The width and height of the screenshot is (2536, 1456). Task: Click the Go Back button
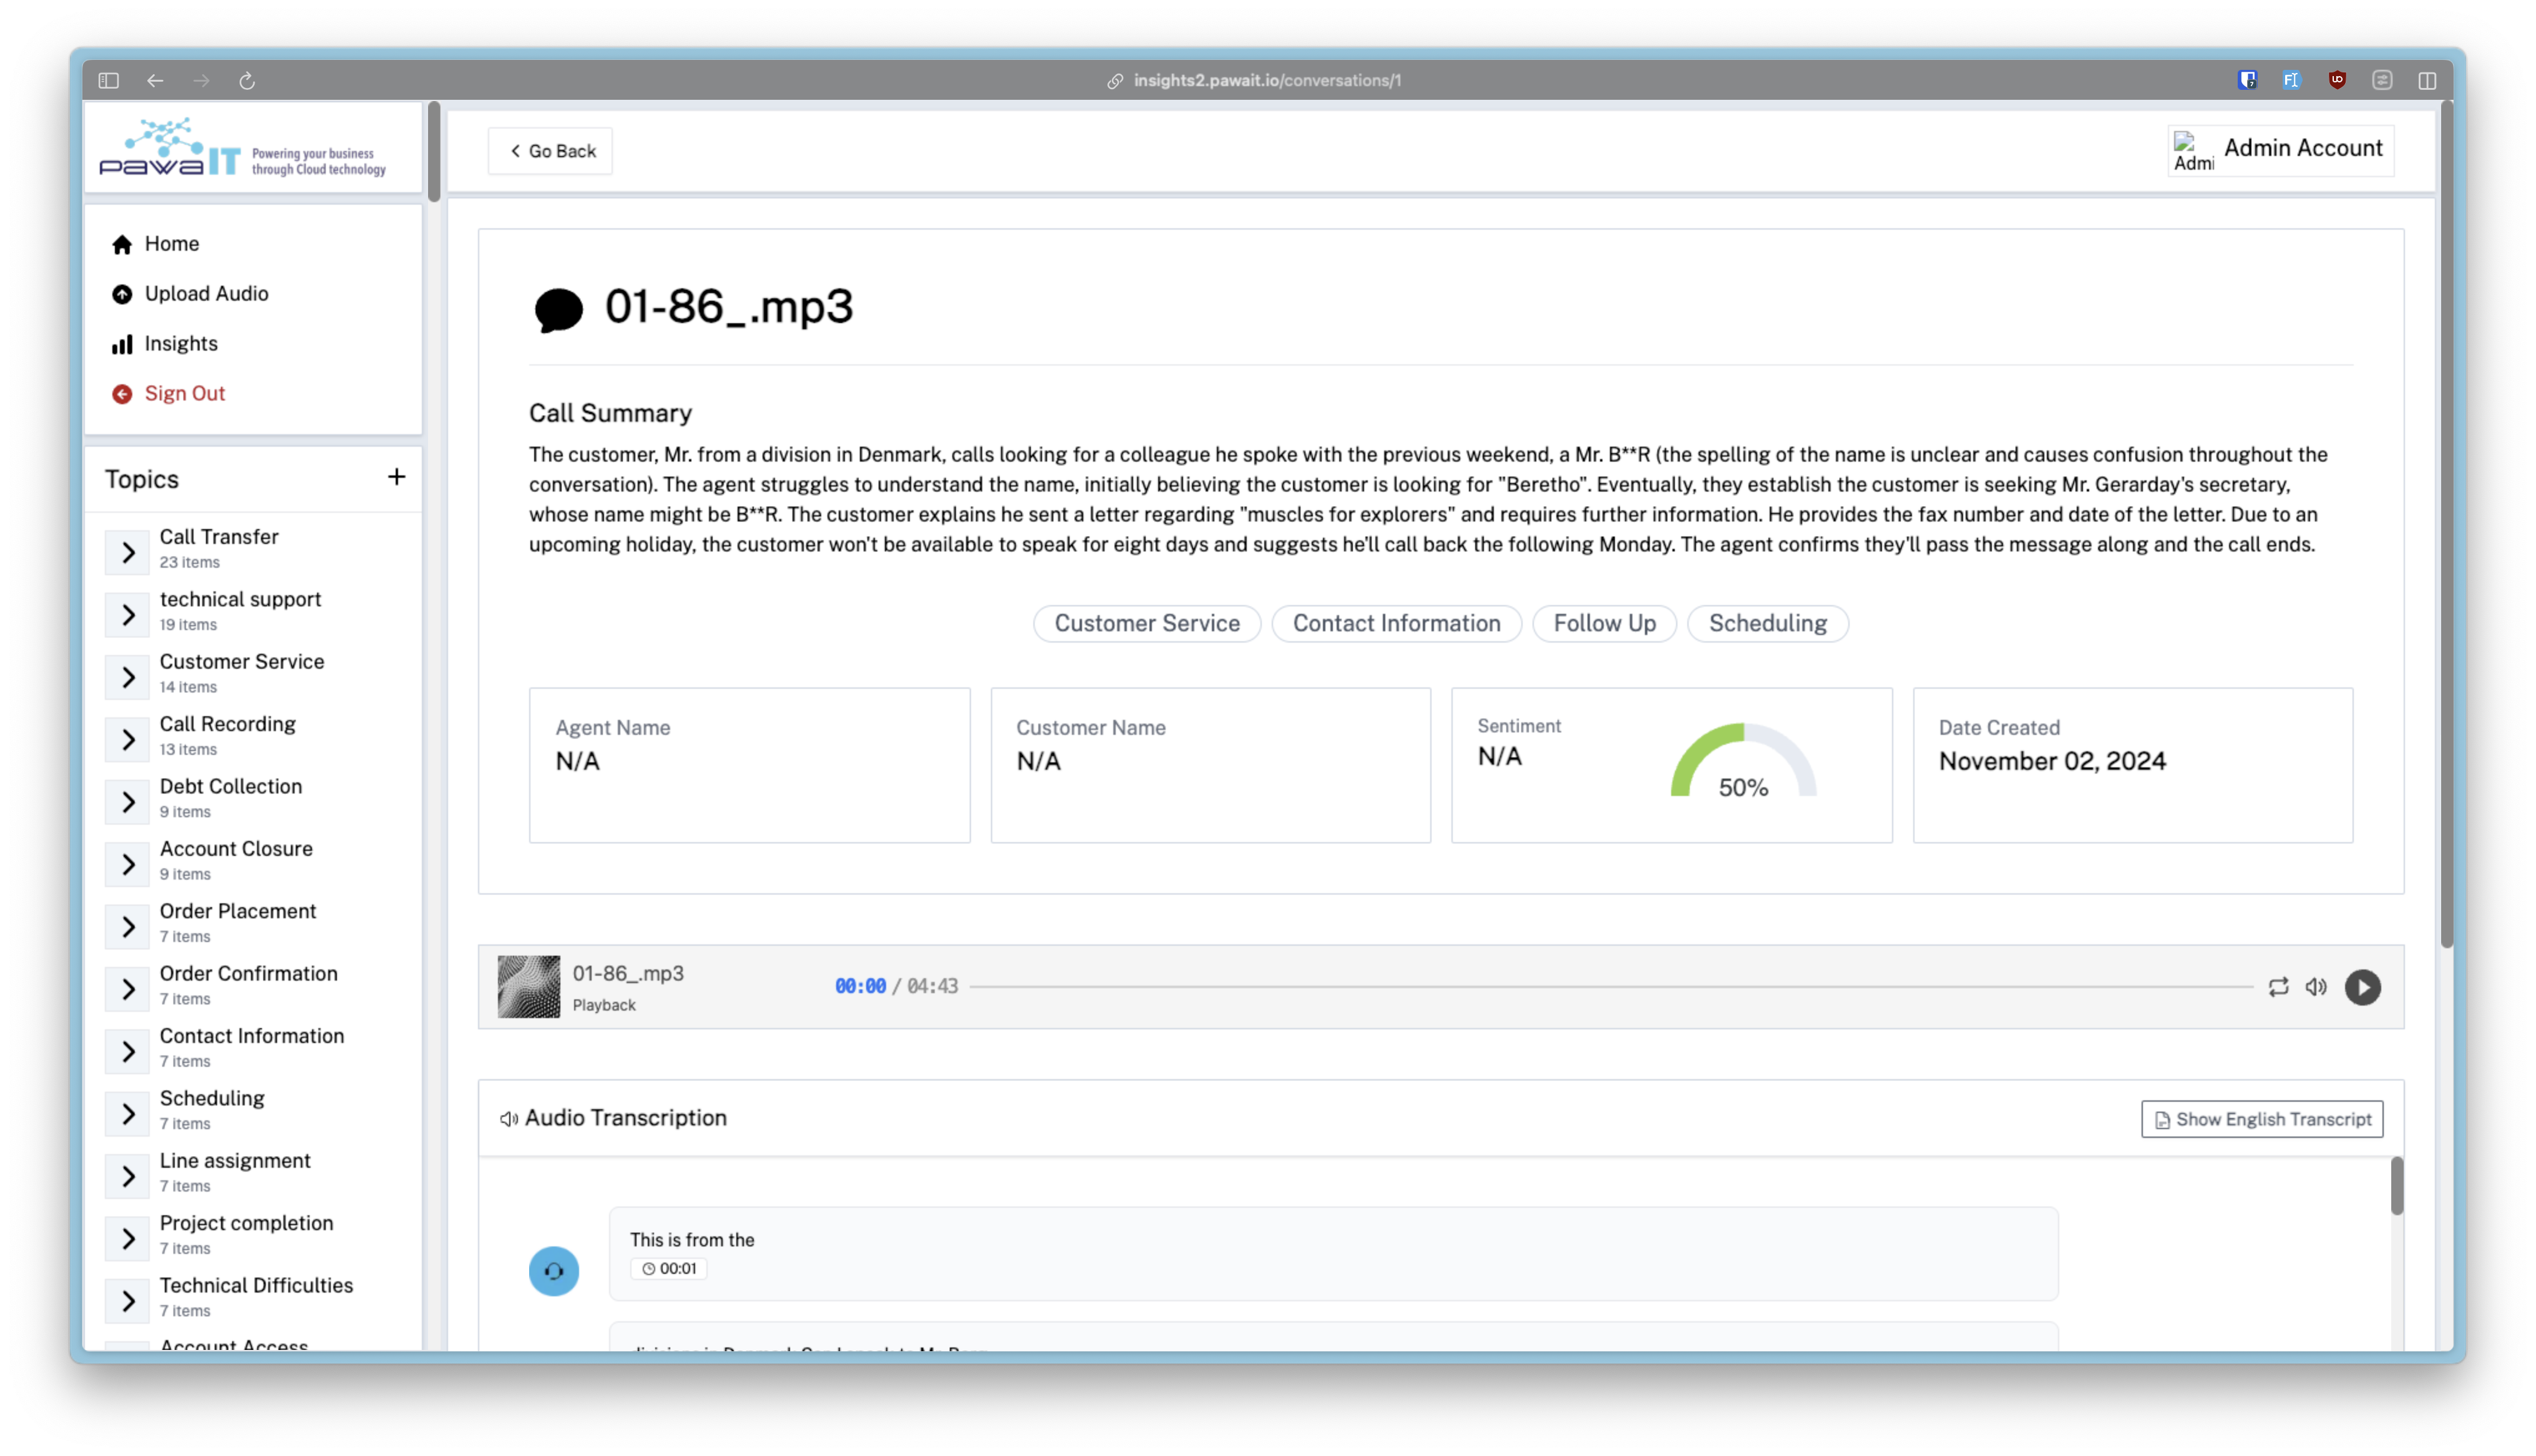(x=551, y=151)
